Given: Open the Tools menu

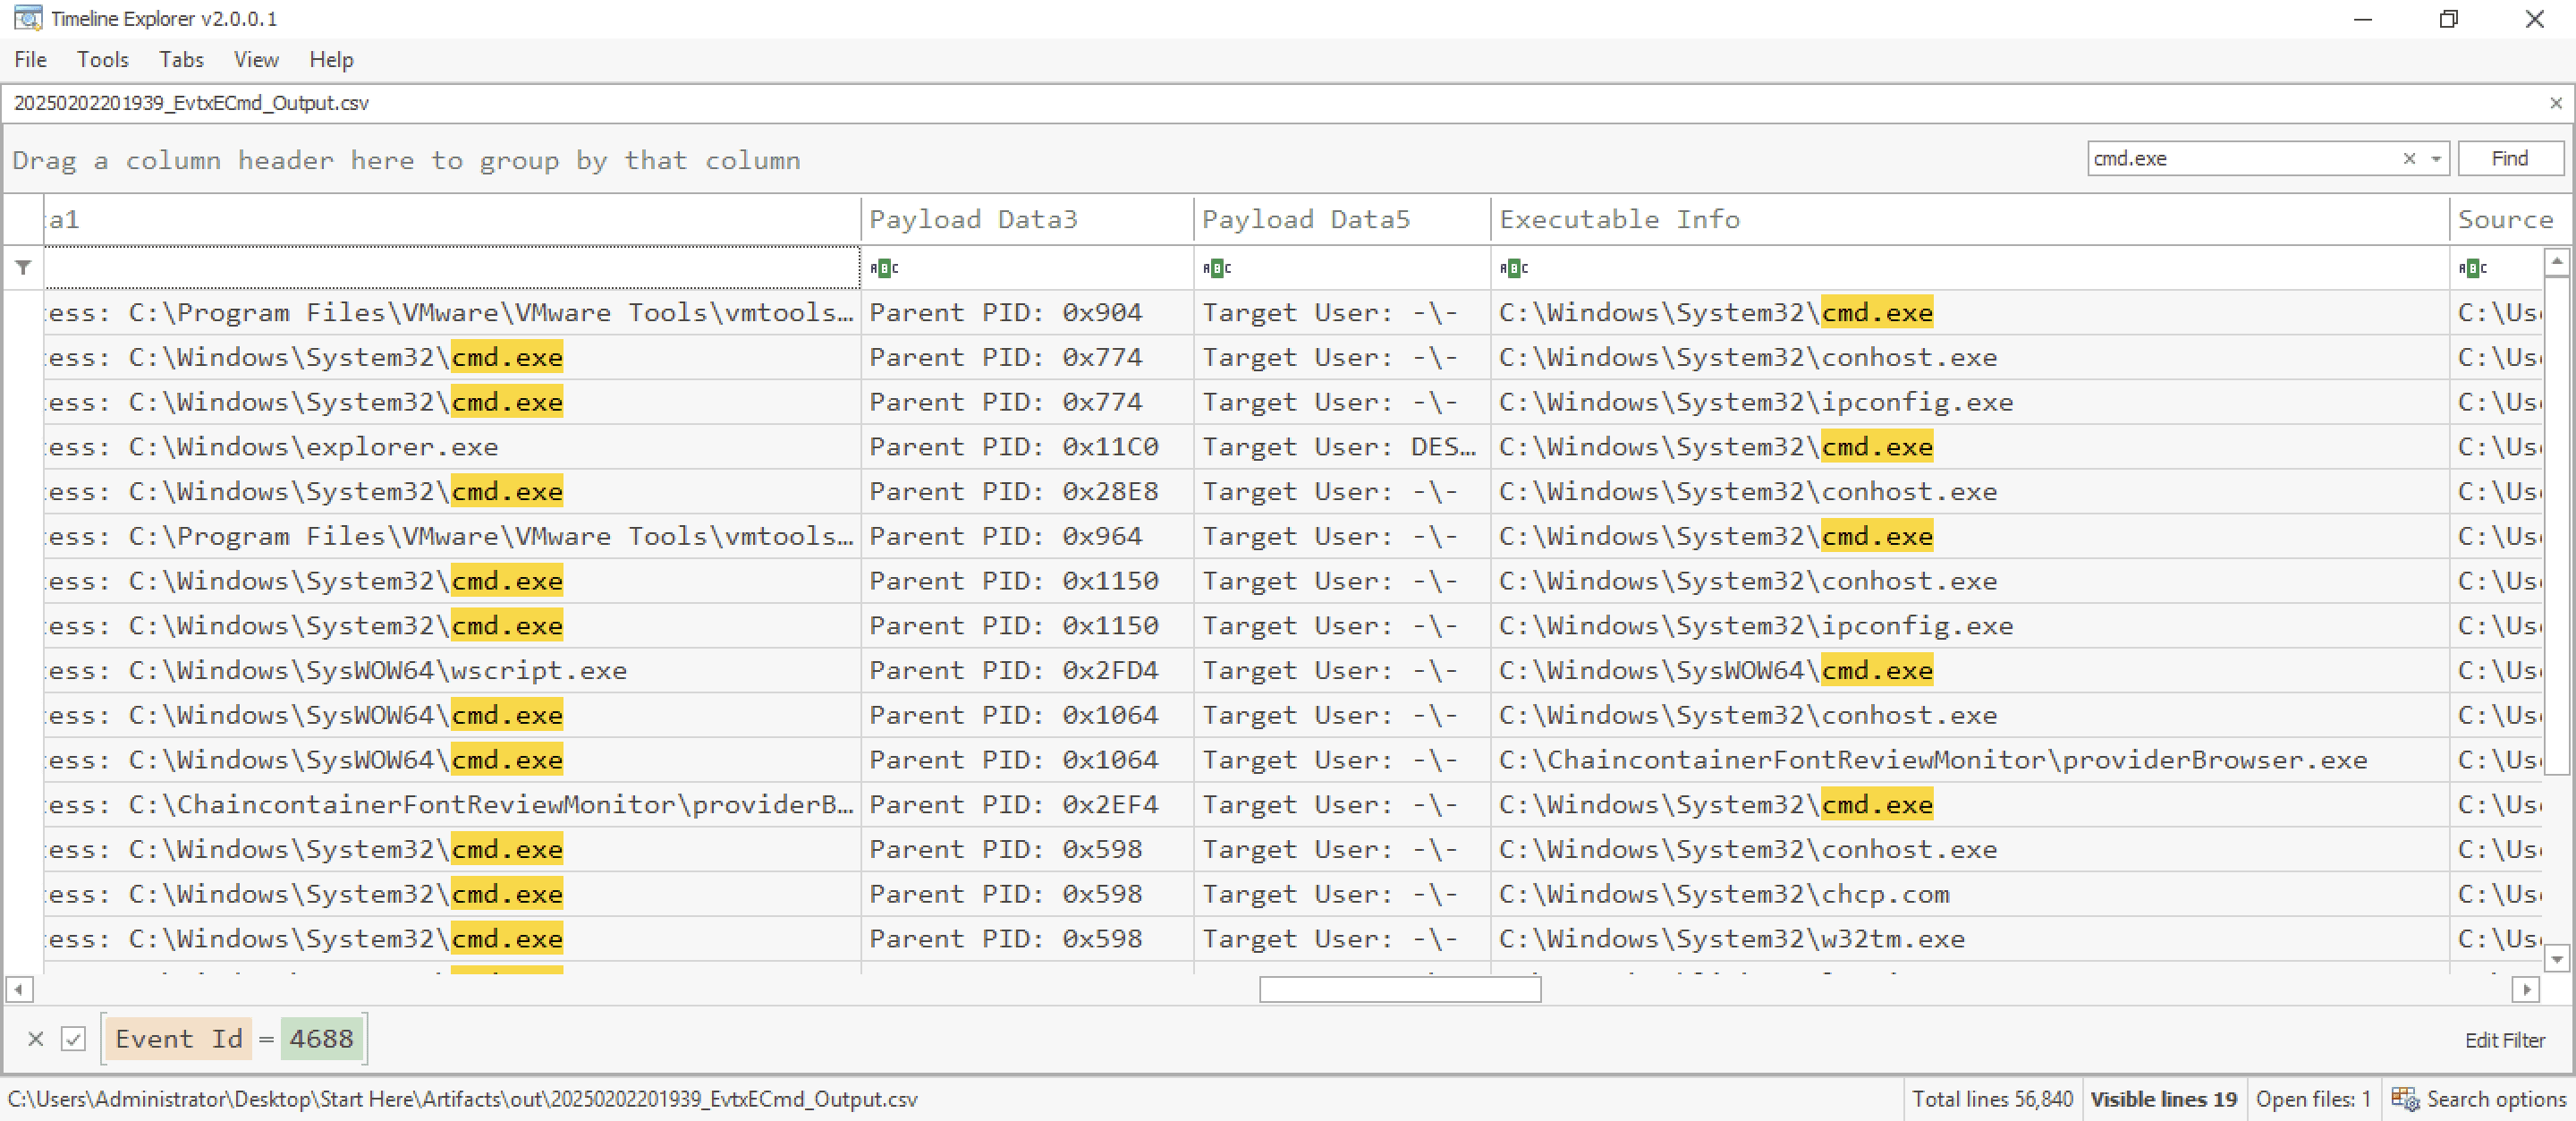Looking at the screenshot, I should click(x=103, y=60).
